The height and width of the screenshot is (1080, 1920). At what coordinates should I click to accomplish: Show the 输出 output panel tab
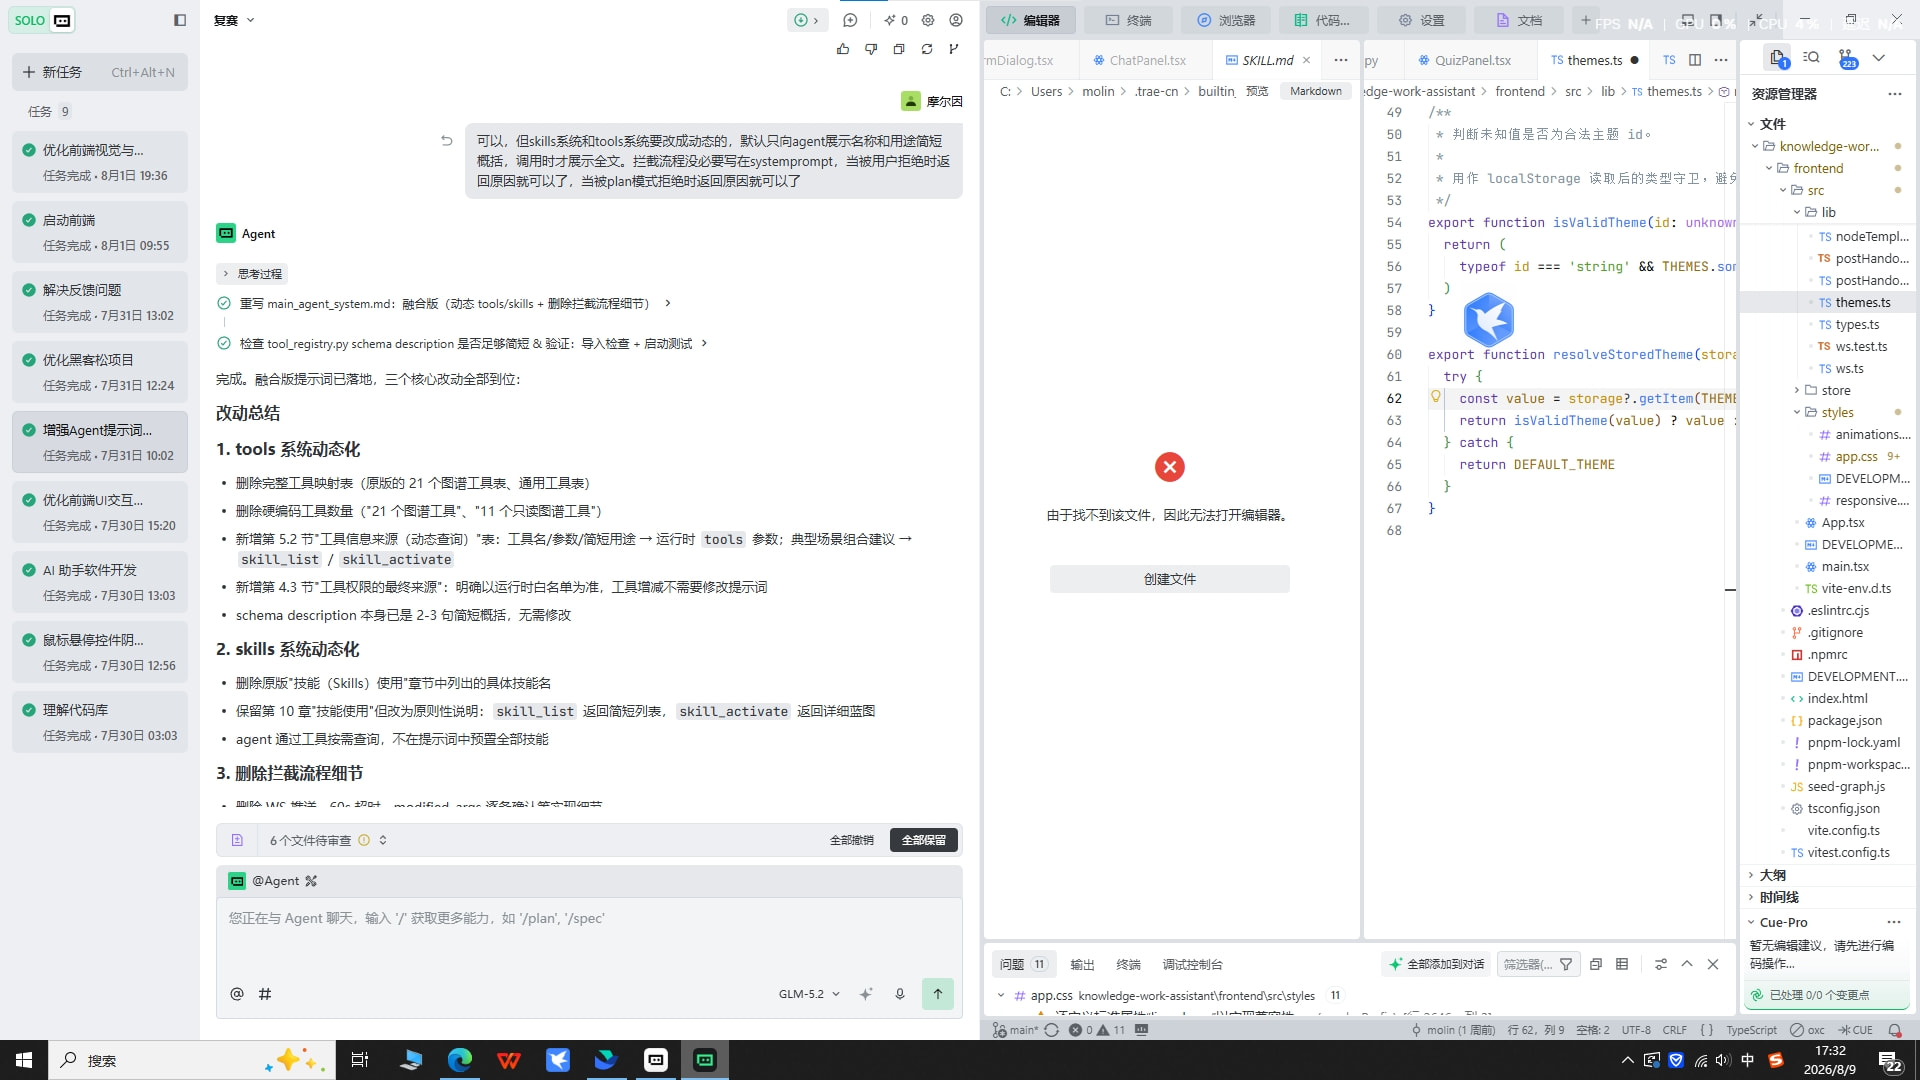click(1082, 964)
